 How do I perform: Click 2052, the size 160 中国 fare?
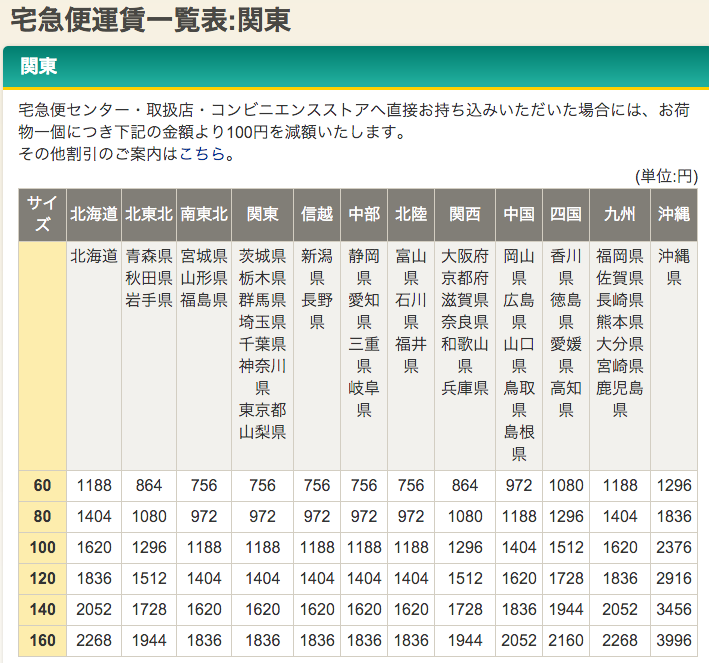[x=519, y=640]
